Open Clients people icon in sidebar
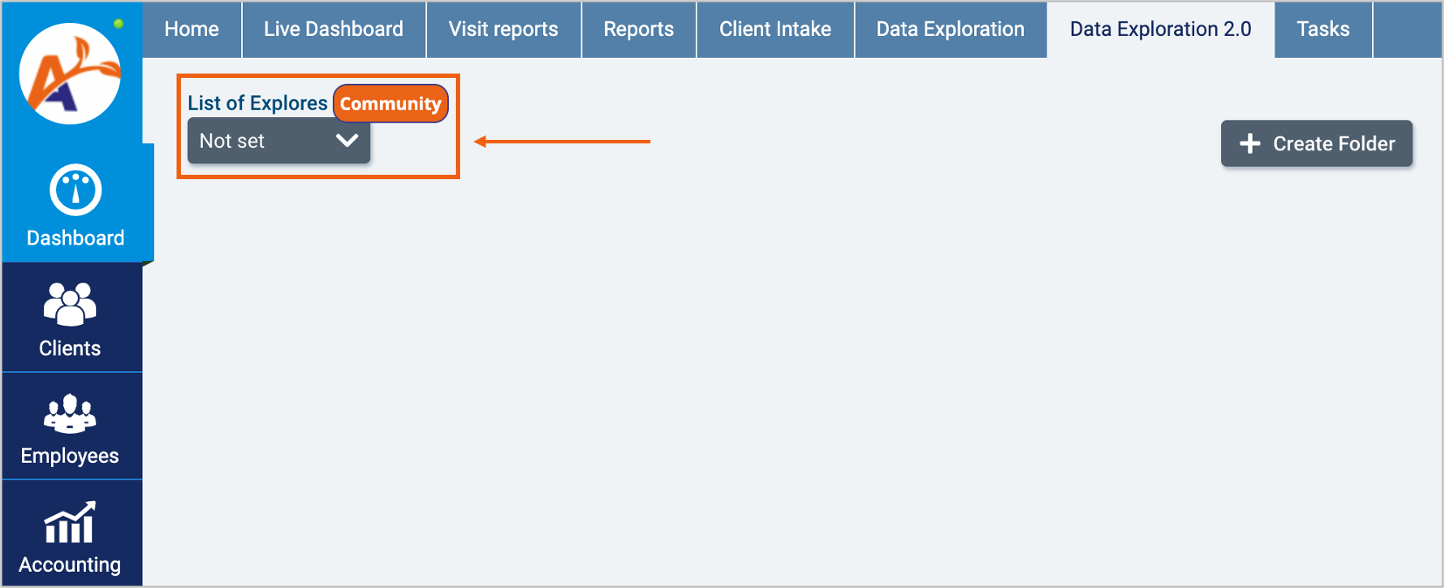1444x588 pixels. click(70, 303)
